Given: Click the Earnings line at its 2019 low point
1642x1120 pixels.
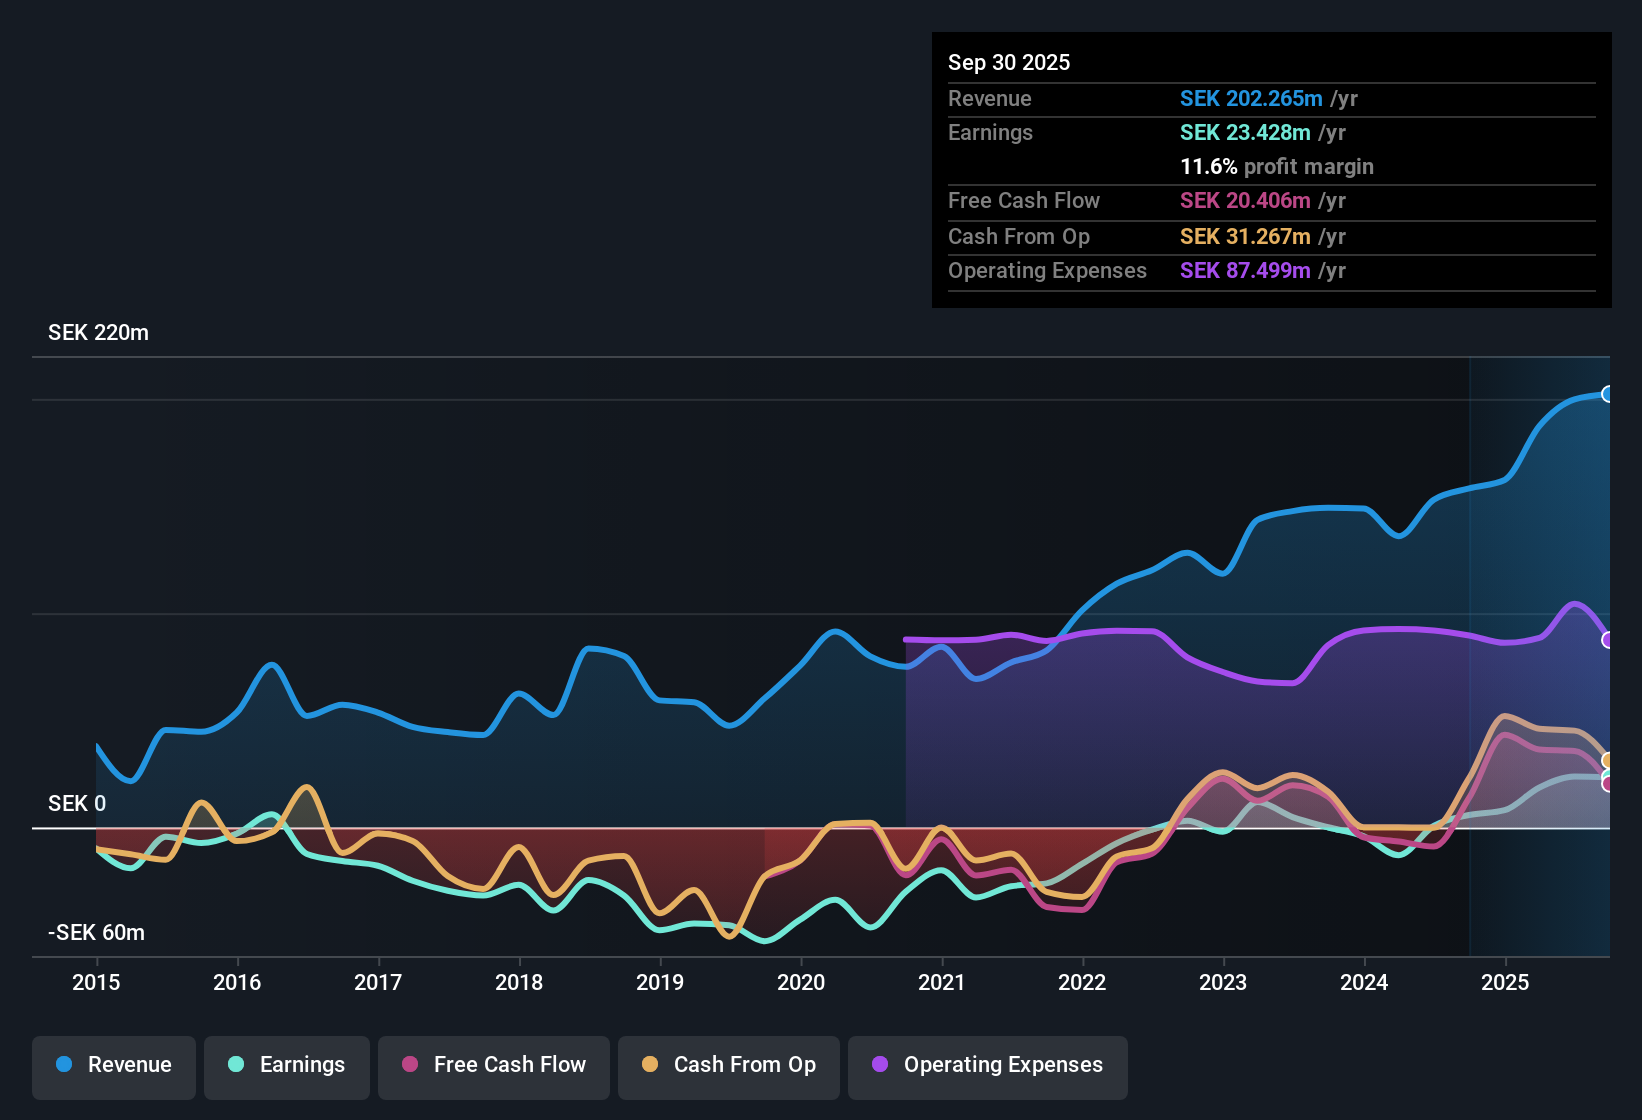Looking at the screenshot, I should 660,928.
